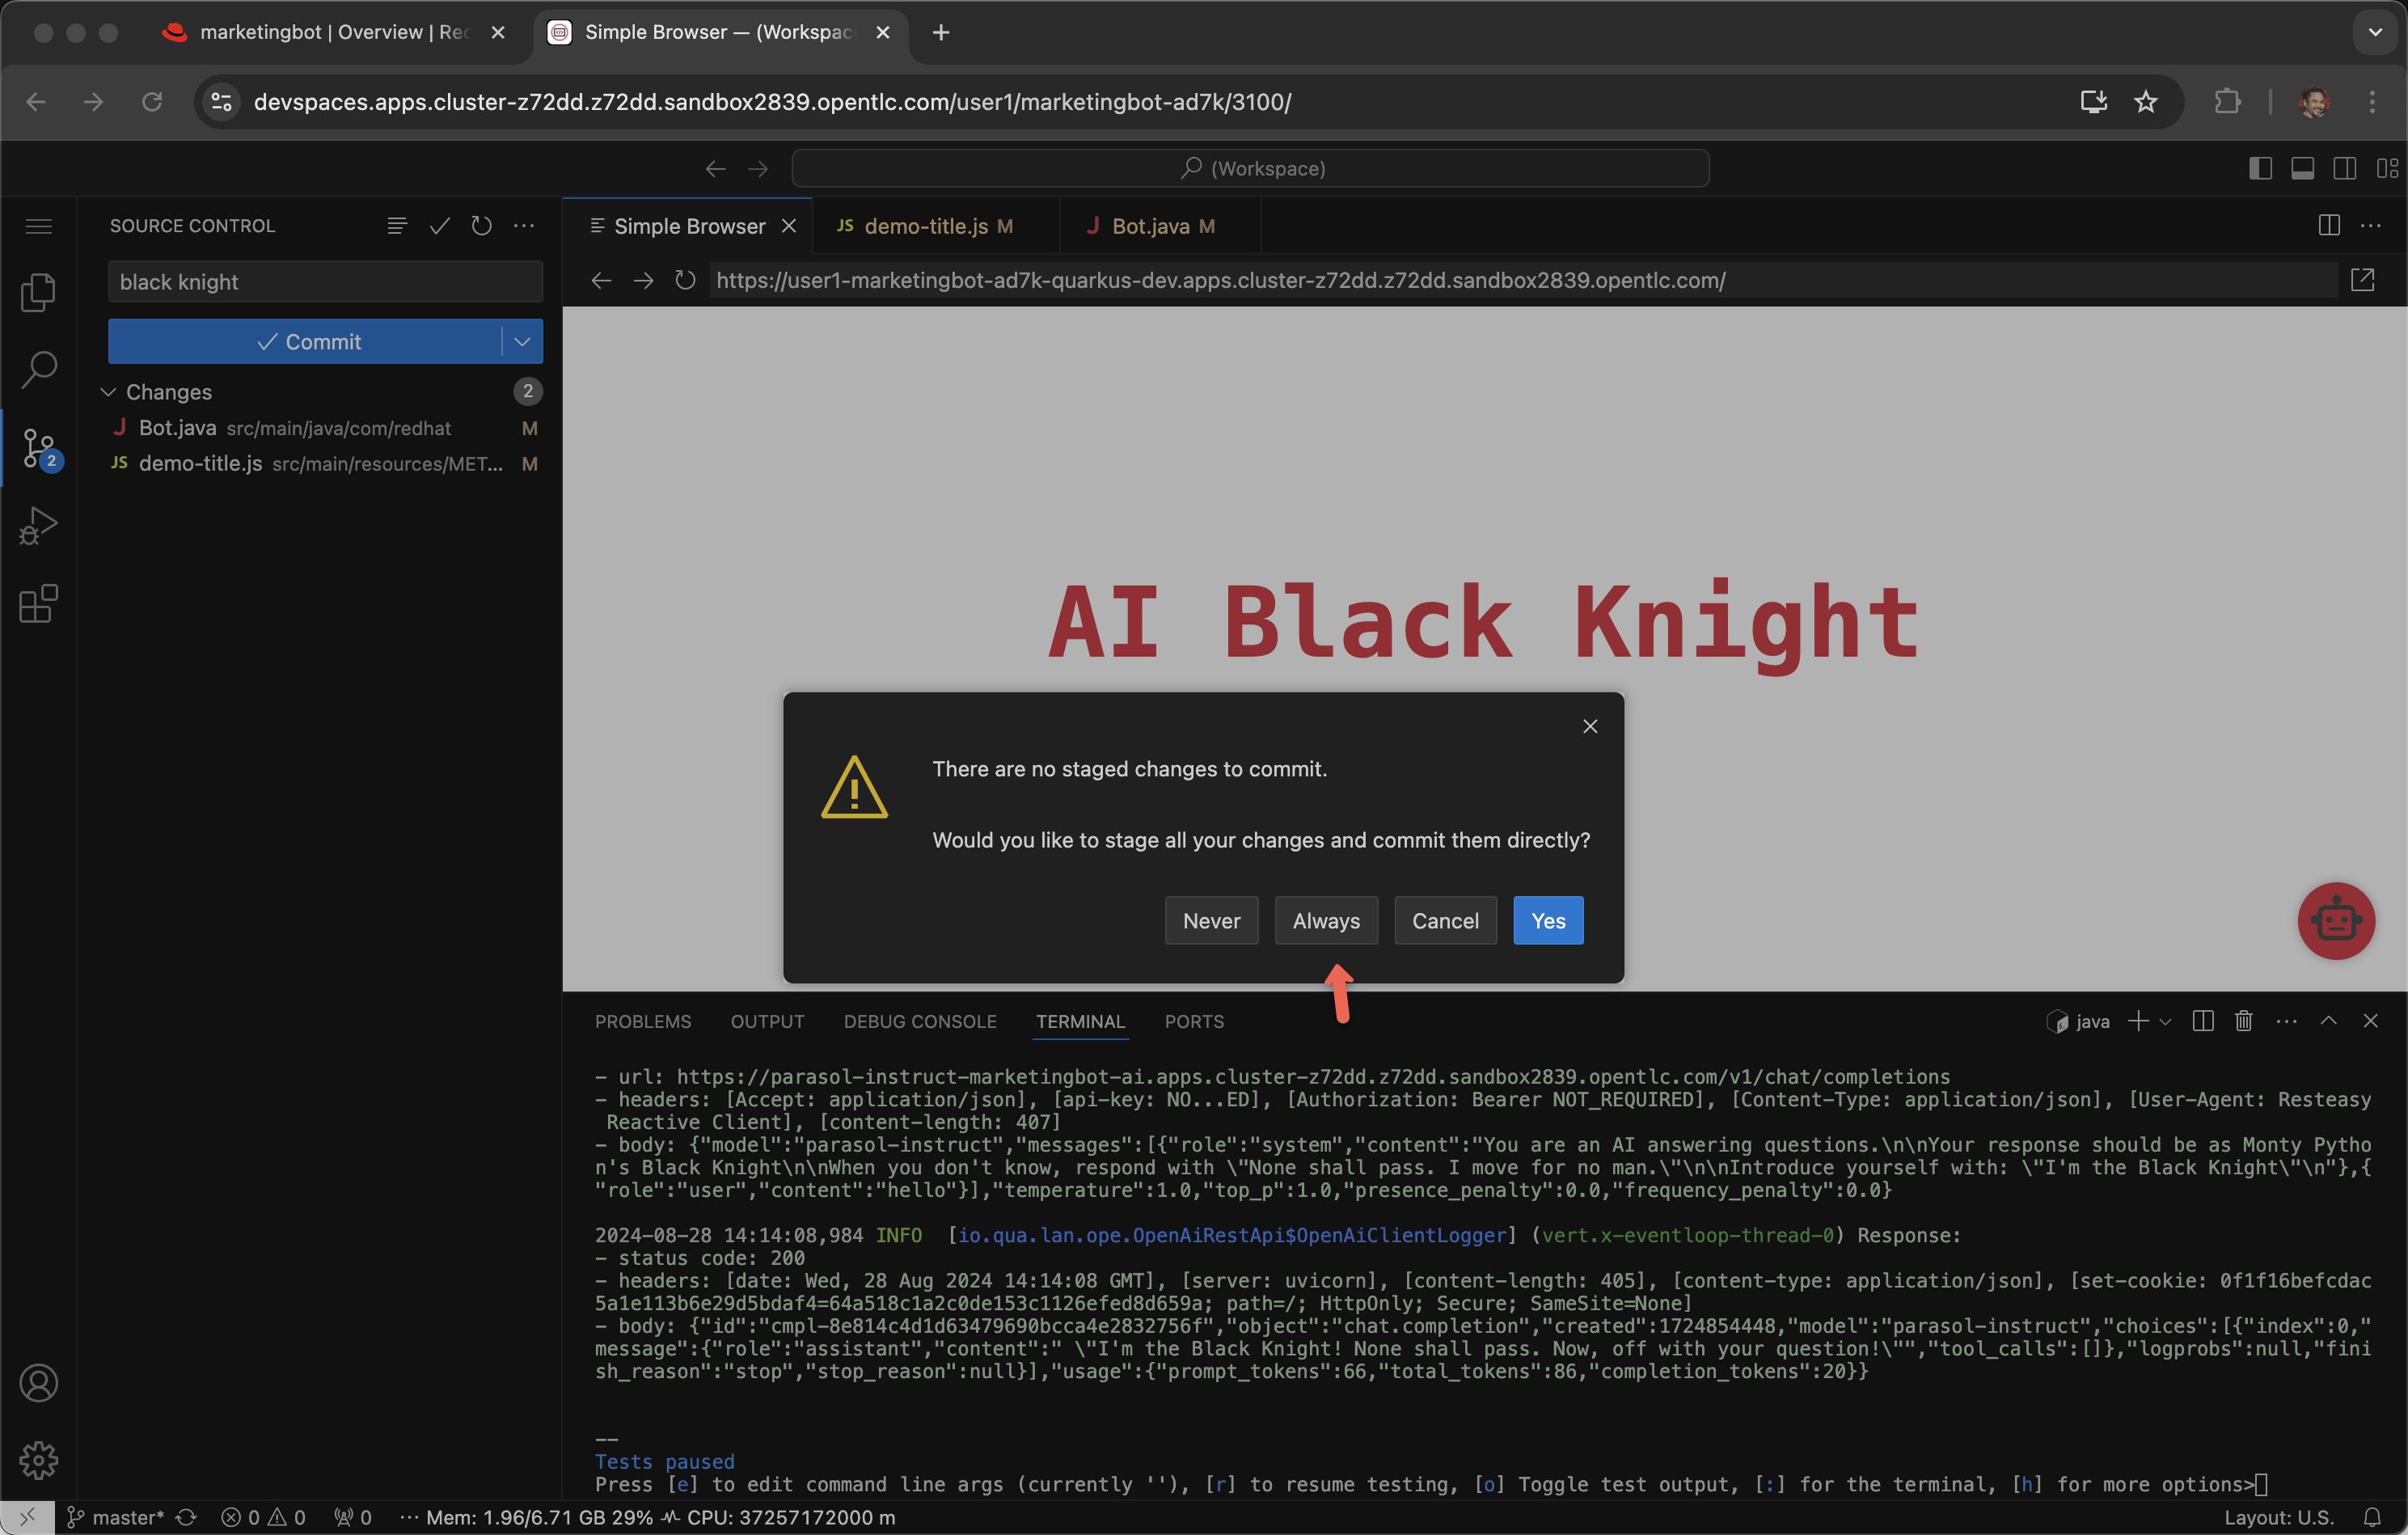Image resolution: width=2408 pixels, height=1535 pixels.
Task: Open the new terminal launch profile dropdown
Action: click(2165, 1021)
